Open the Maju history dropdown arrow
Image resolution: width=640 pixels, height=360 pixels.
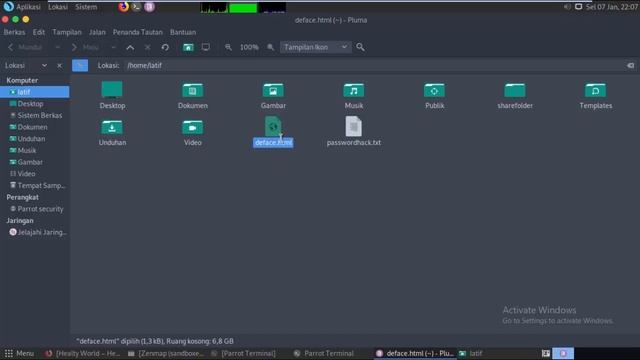click(x=113, y=47)
